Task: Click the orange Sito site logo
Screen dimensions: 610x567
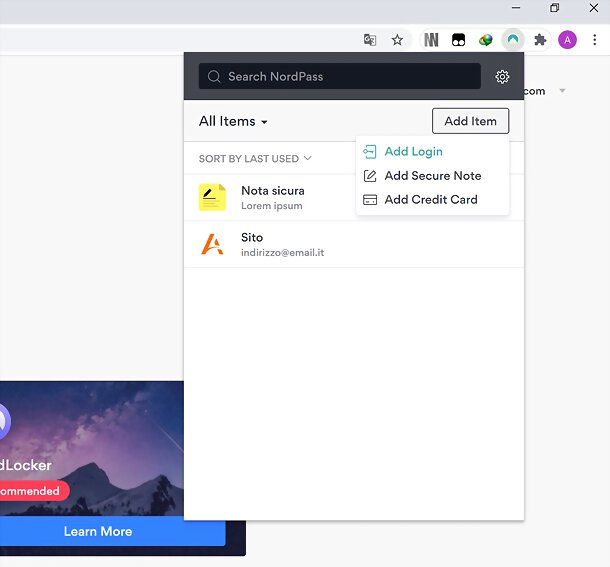Action: pyautogui.click(x=212, y=244)
